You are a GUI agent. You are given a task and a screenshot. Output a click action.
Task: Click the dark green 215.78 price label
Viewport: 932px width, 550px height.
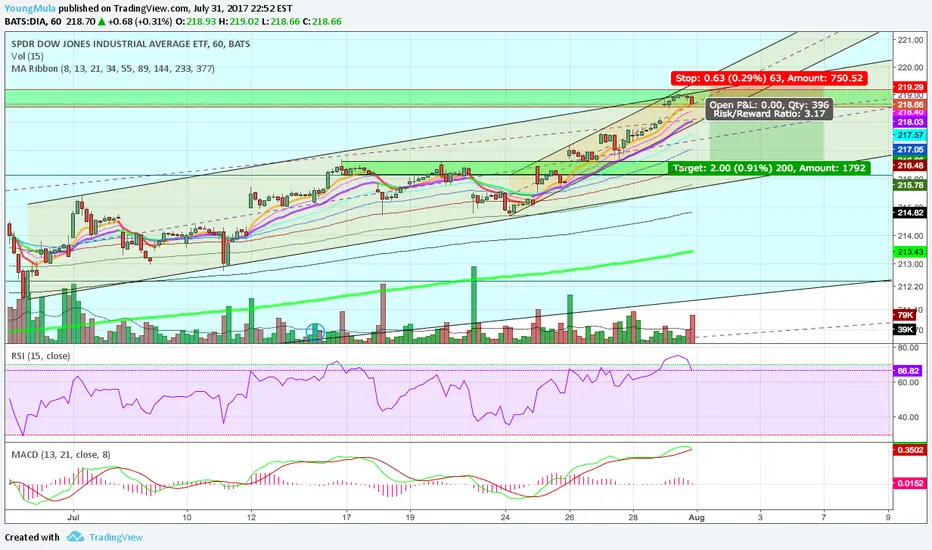911,186
